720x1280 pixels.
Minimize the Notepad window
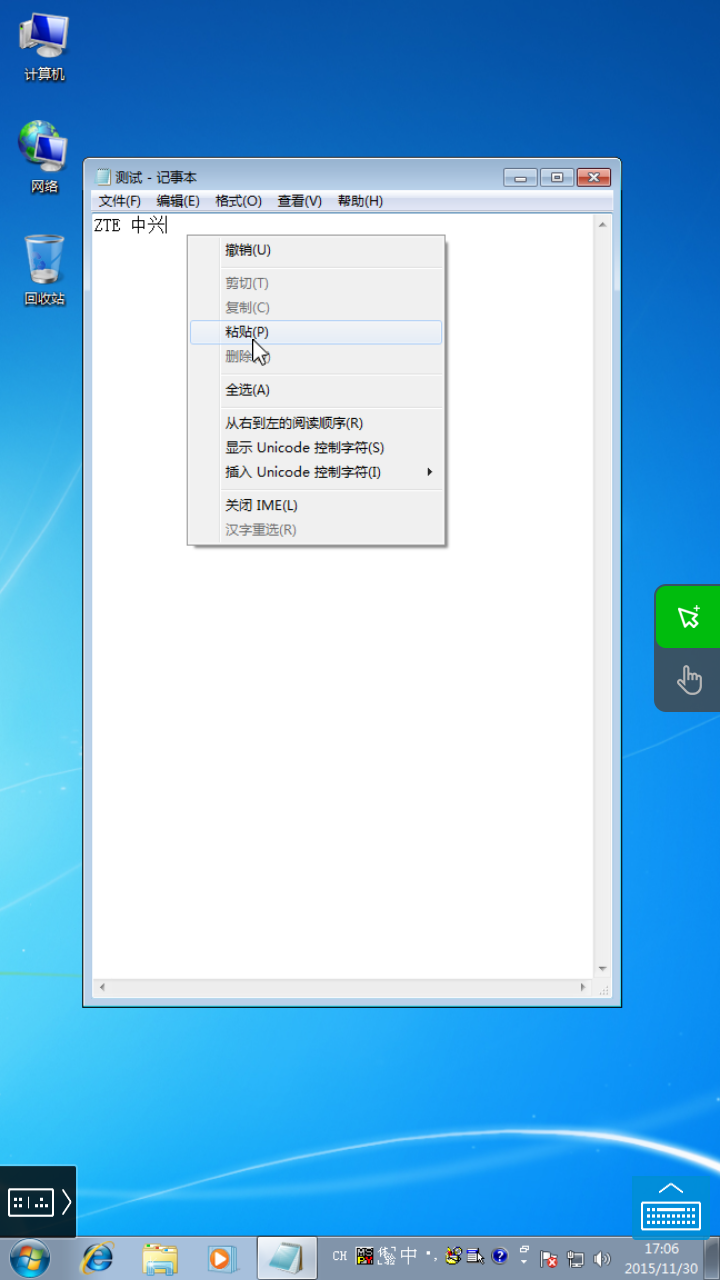(x=520, y=177)
